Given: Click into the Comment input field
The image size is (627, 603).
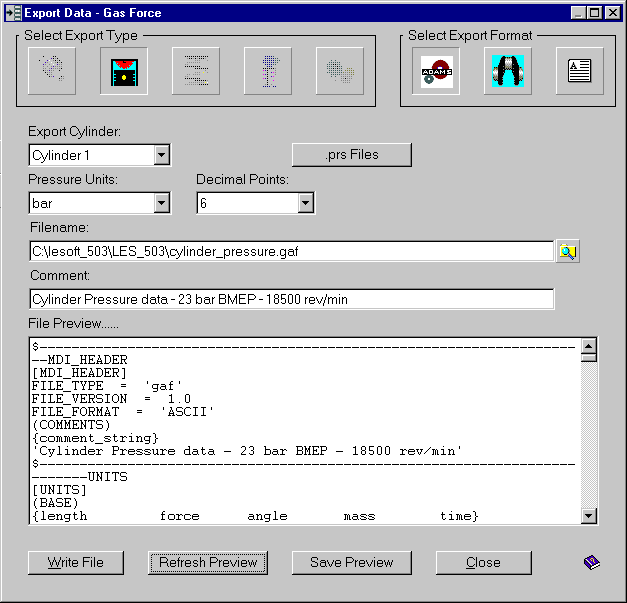Looking at the screenshot, I should click(292, 299).
